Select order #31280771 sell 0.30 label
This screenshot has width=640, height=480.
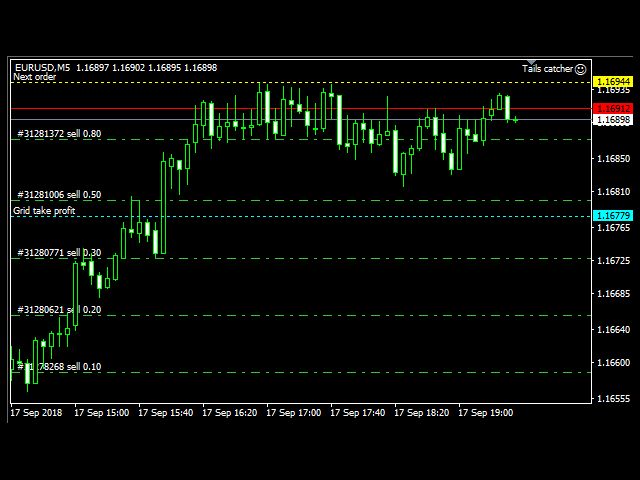[x=59, y=253]
